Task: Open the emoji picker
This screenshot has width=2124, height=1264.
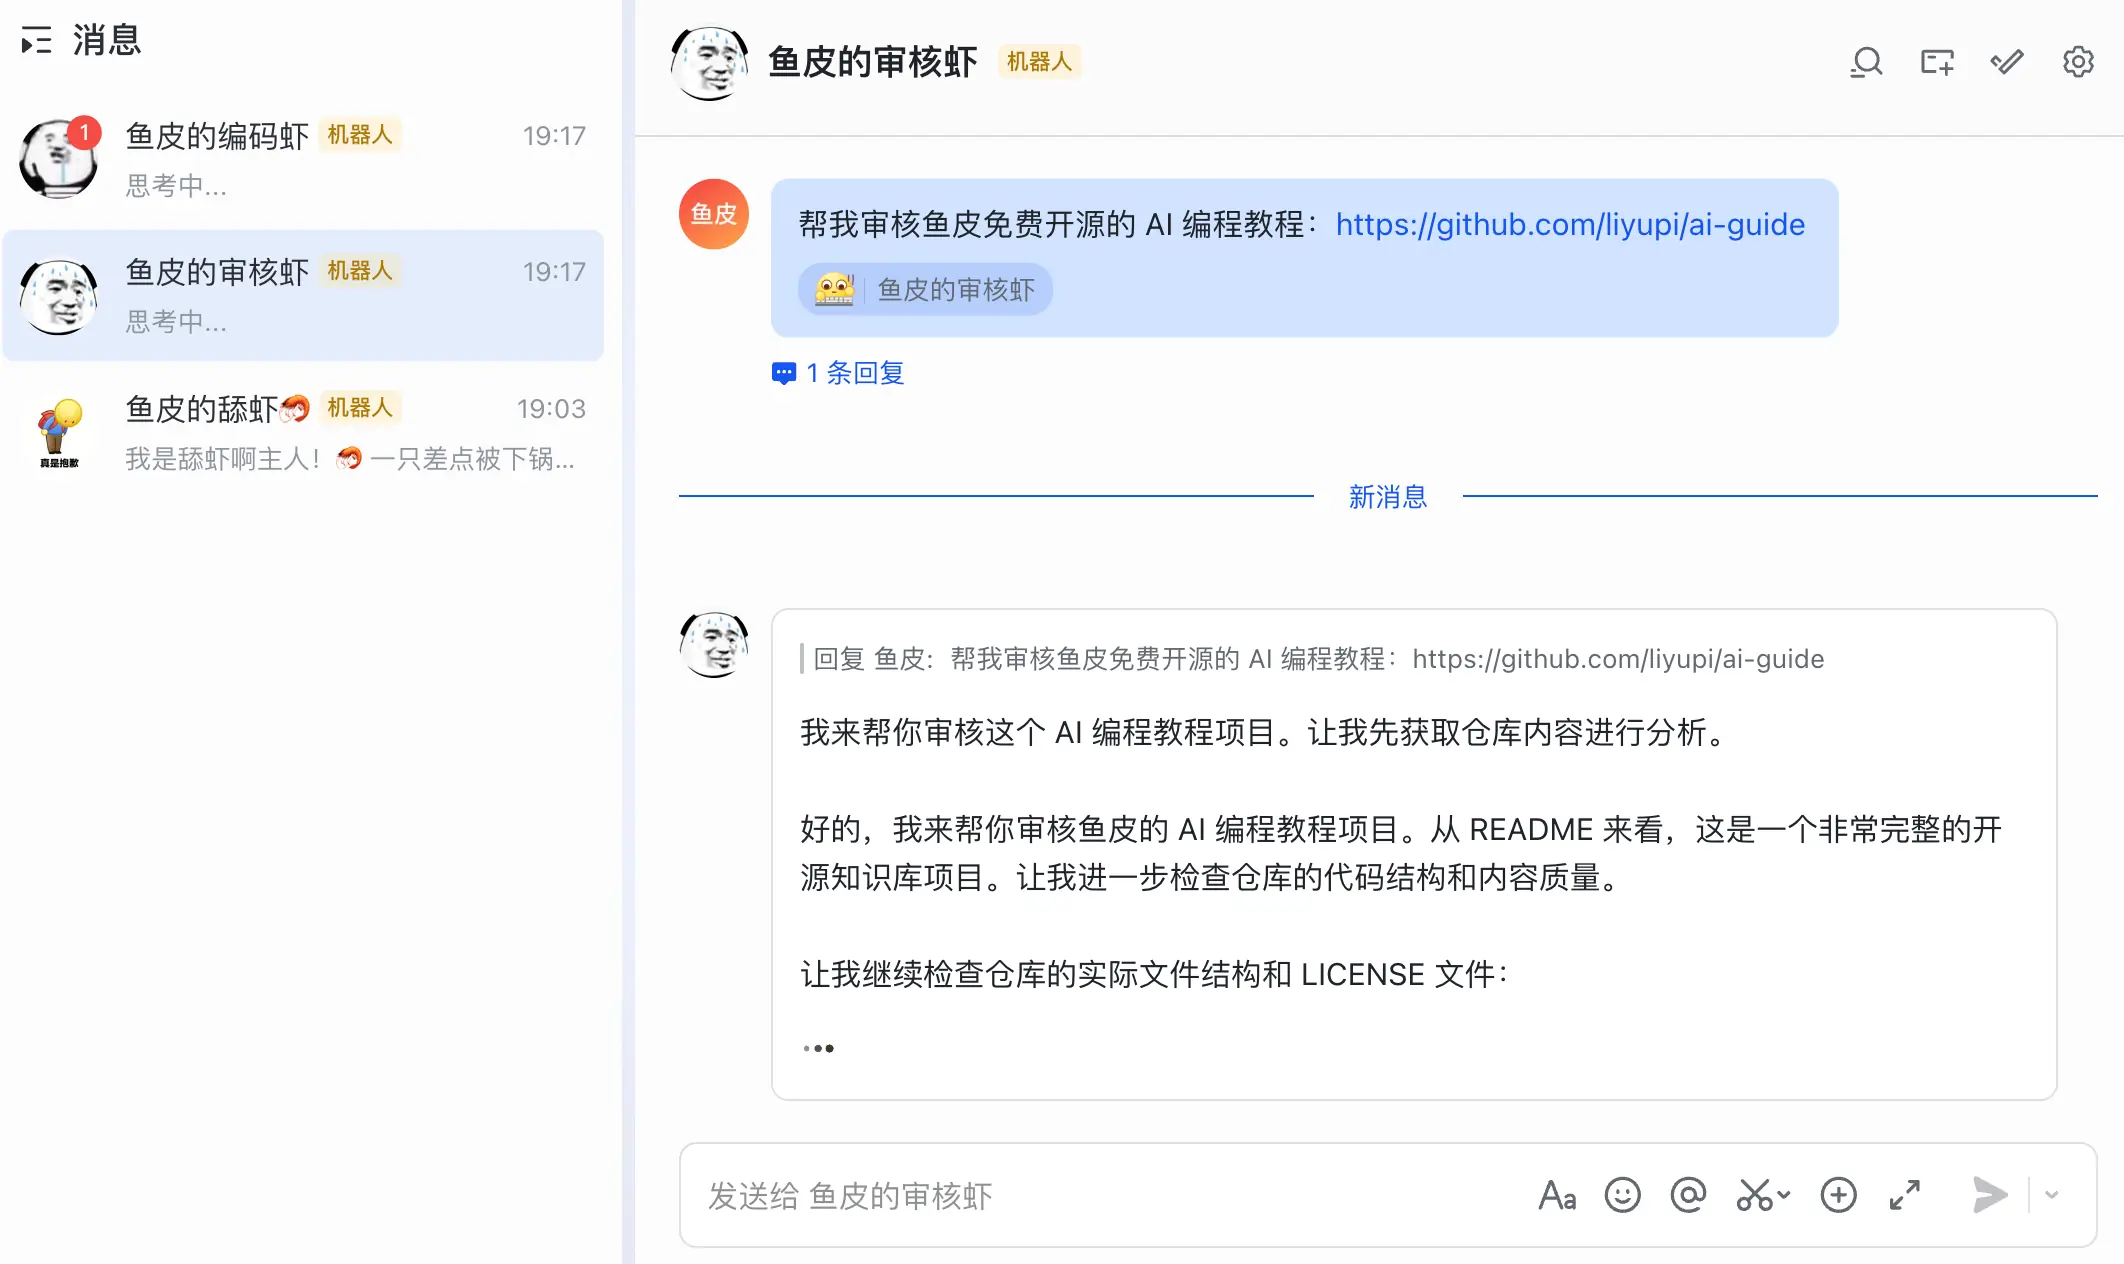Action: [x=1622, y=1195]
